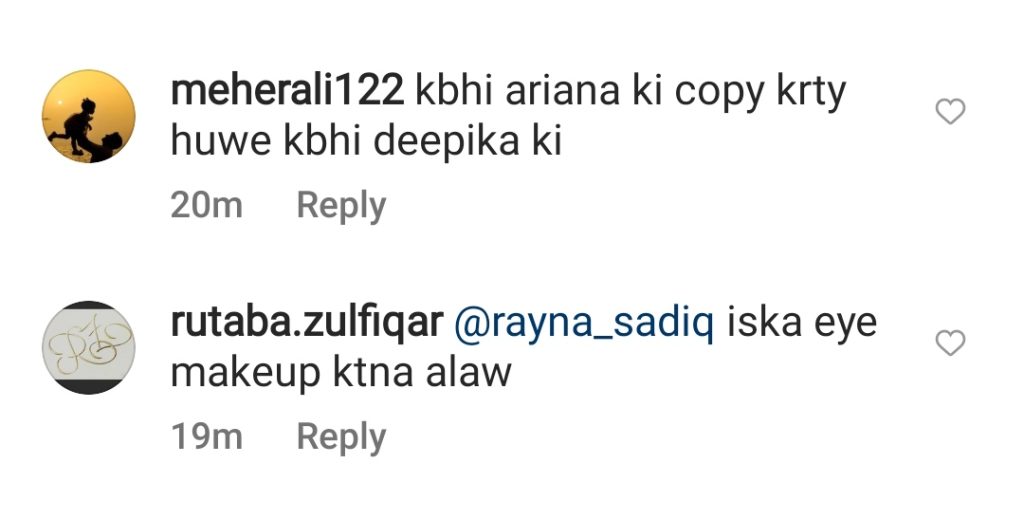Like meherali122's comment with the heart
The width and height of the screenshot is (1024, 519).
point(950,112)
